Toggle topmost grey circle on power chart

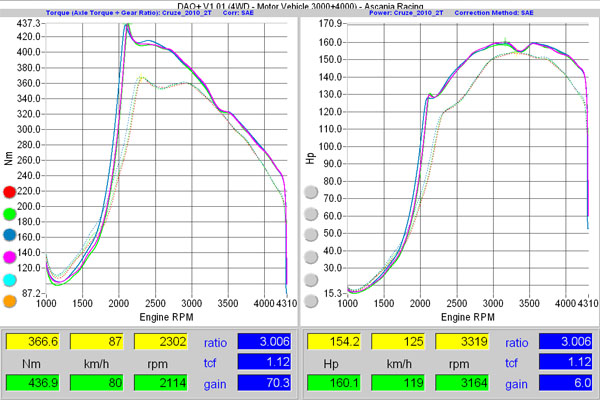click(x=311, y=191)
